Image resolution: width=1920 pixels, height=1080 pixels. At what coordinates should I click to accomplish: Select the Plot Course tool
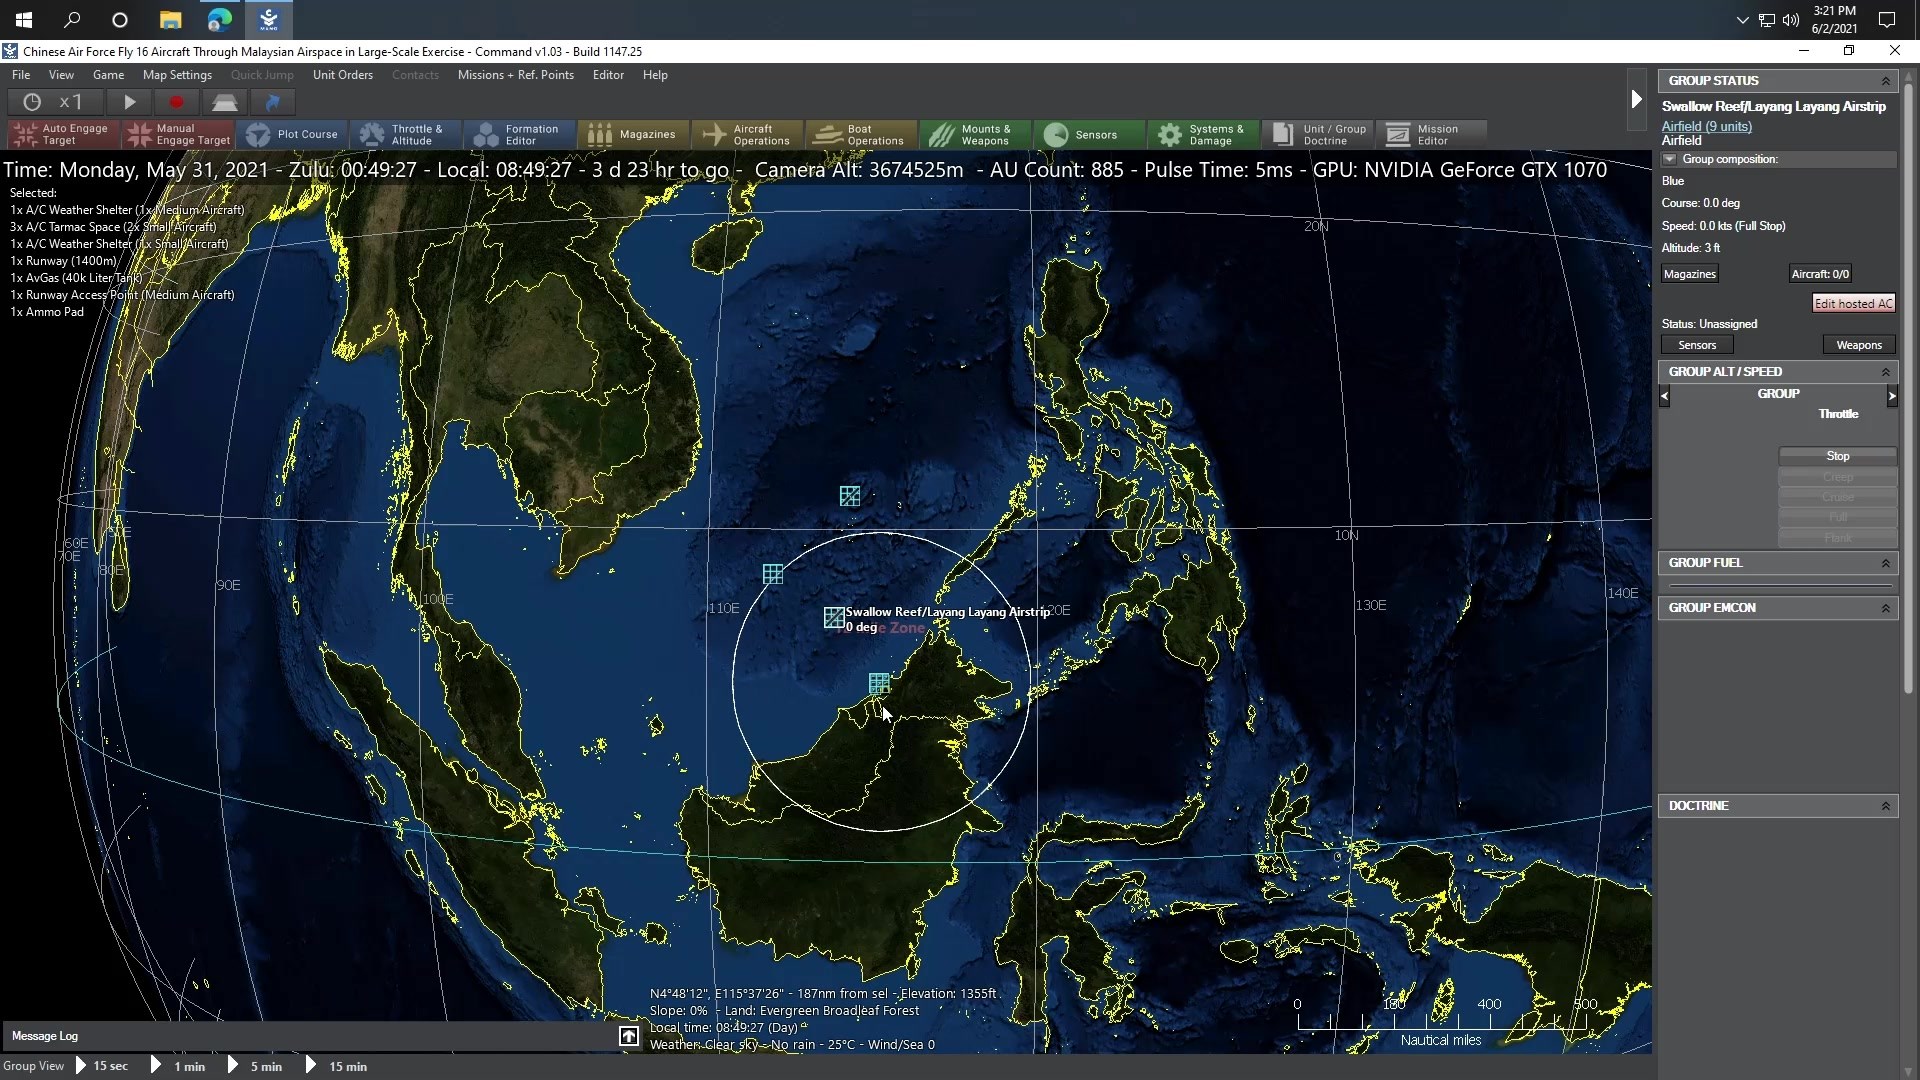pyautogui.click(x=293, y=134)
